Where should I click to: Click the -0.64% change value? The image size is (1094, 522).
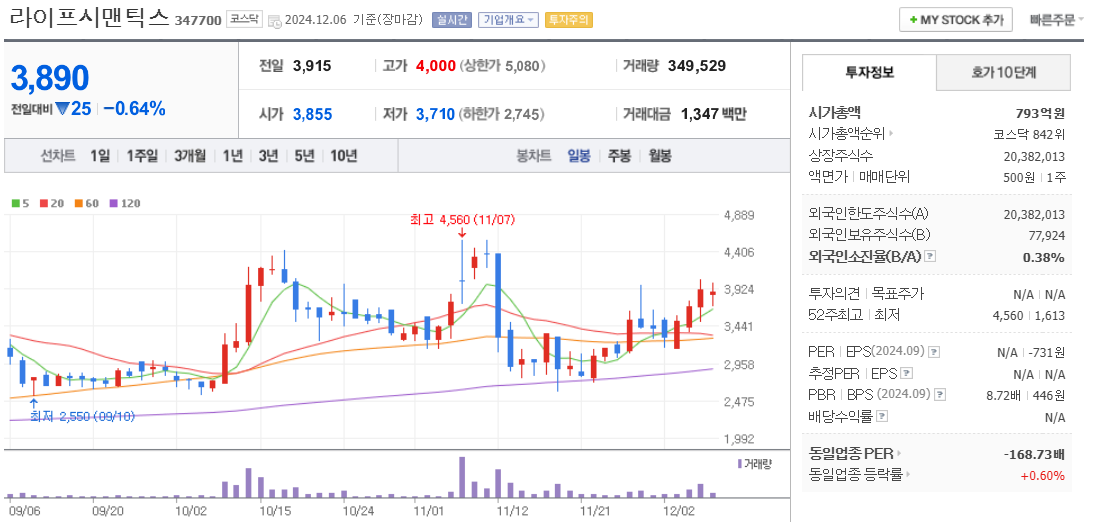tap(134, 109)
